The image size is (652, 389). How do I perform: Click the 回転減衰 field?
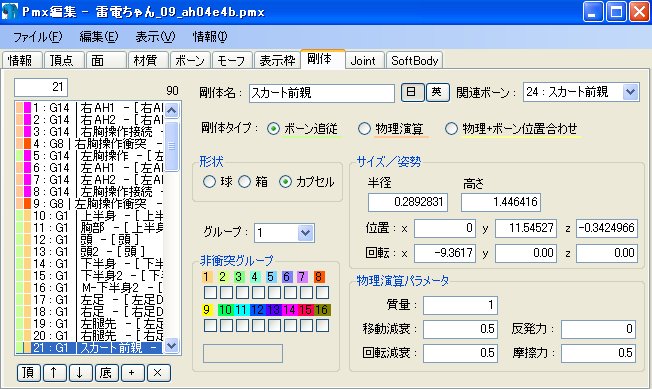460,353
